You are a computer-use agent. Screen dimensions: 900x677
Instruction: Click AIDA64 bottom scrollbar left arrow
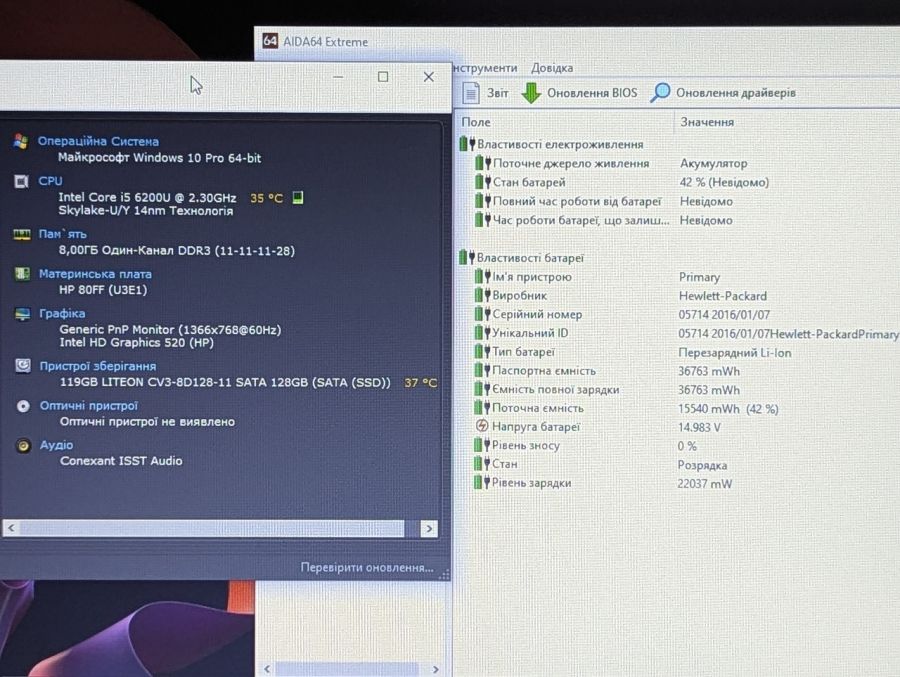[x=267, y=669]
